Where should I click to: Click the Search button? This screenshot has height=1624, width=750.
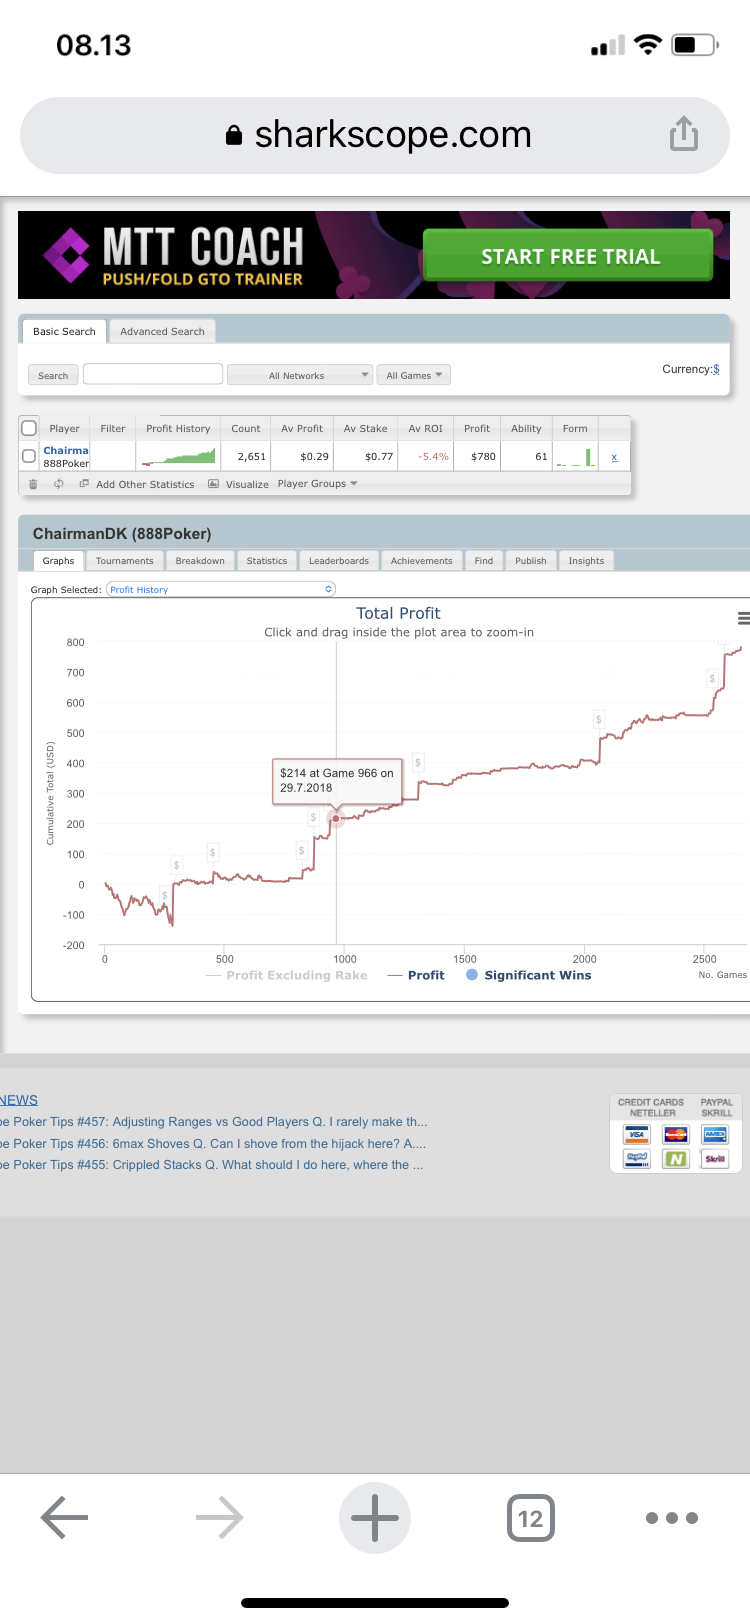(53, 375)
